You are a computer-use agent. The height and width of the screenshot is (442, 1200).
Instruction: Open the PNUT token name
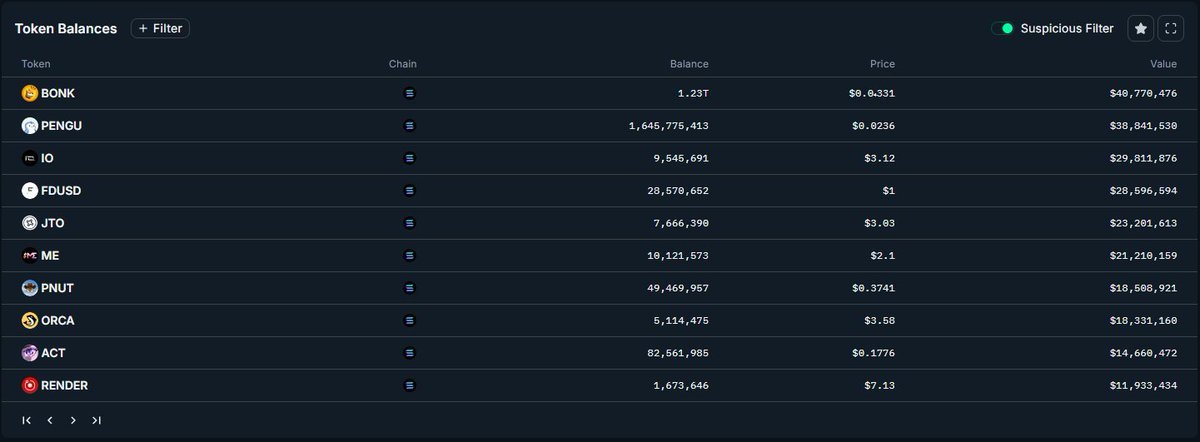58,288
